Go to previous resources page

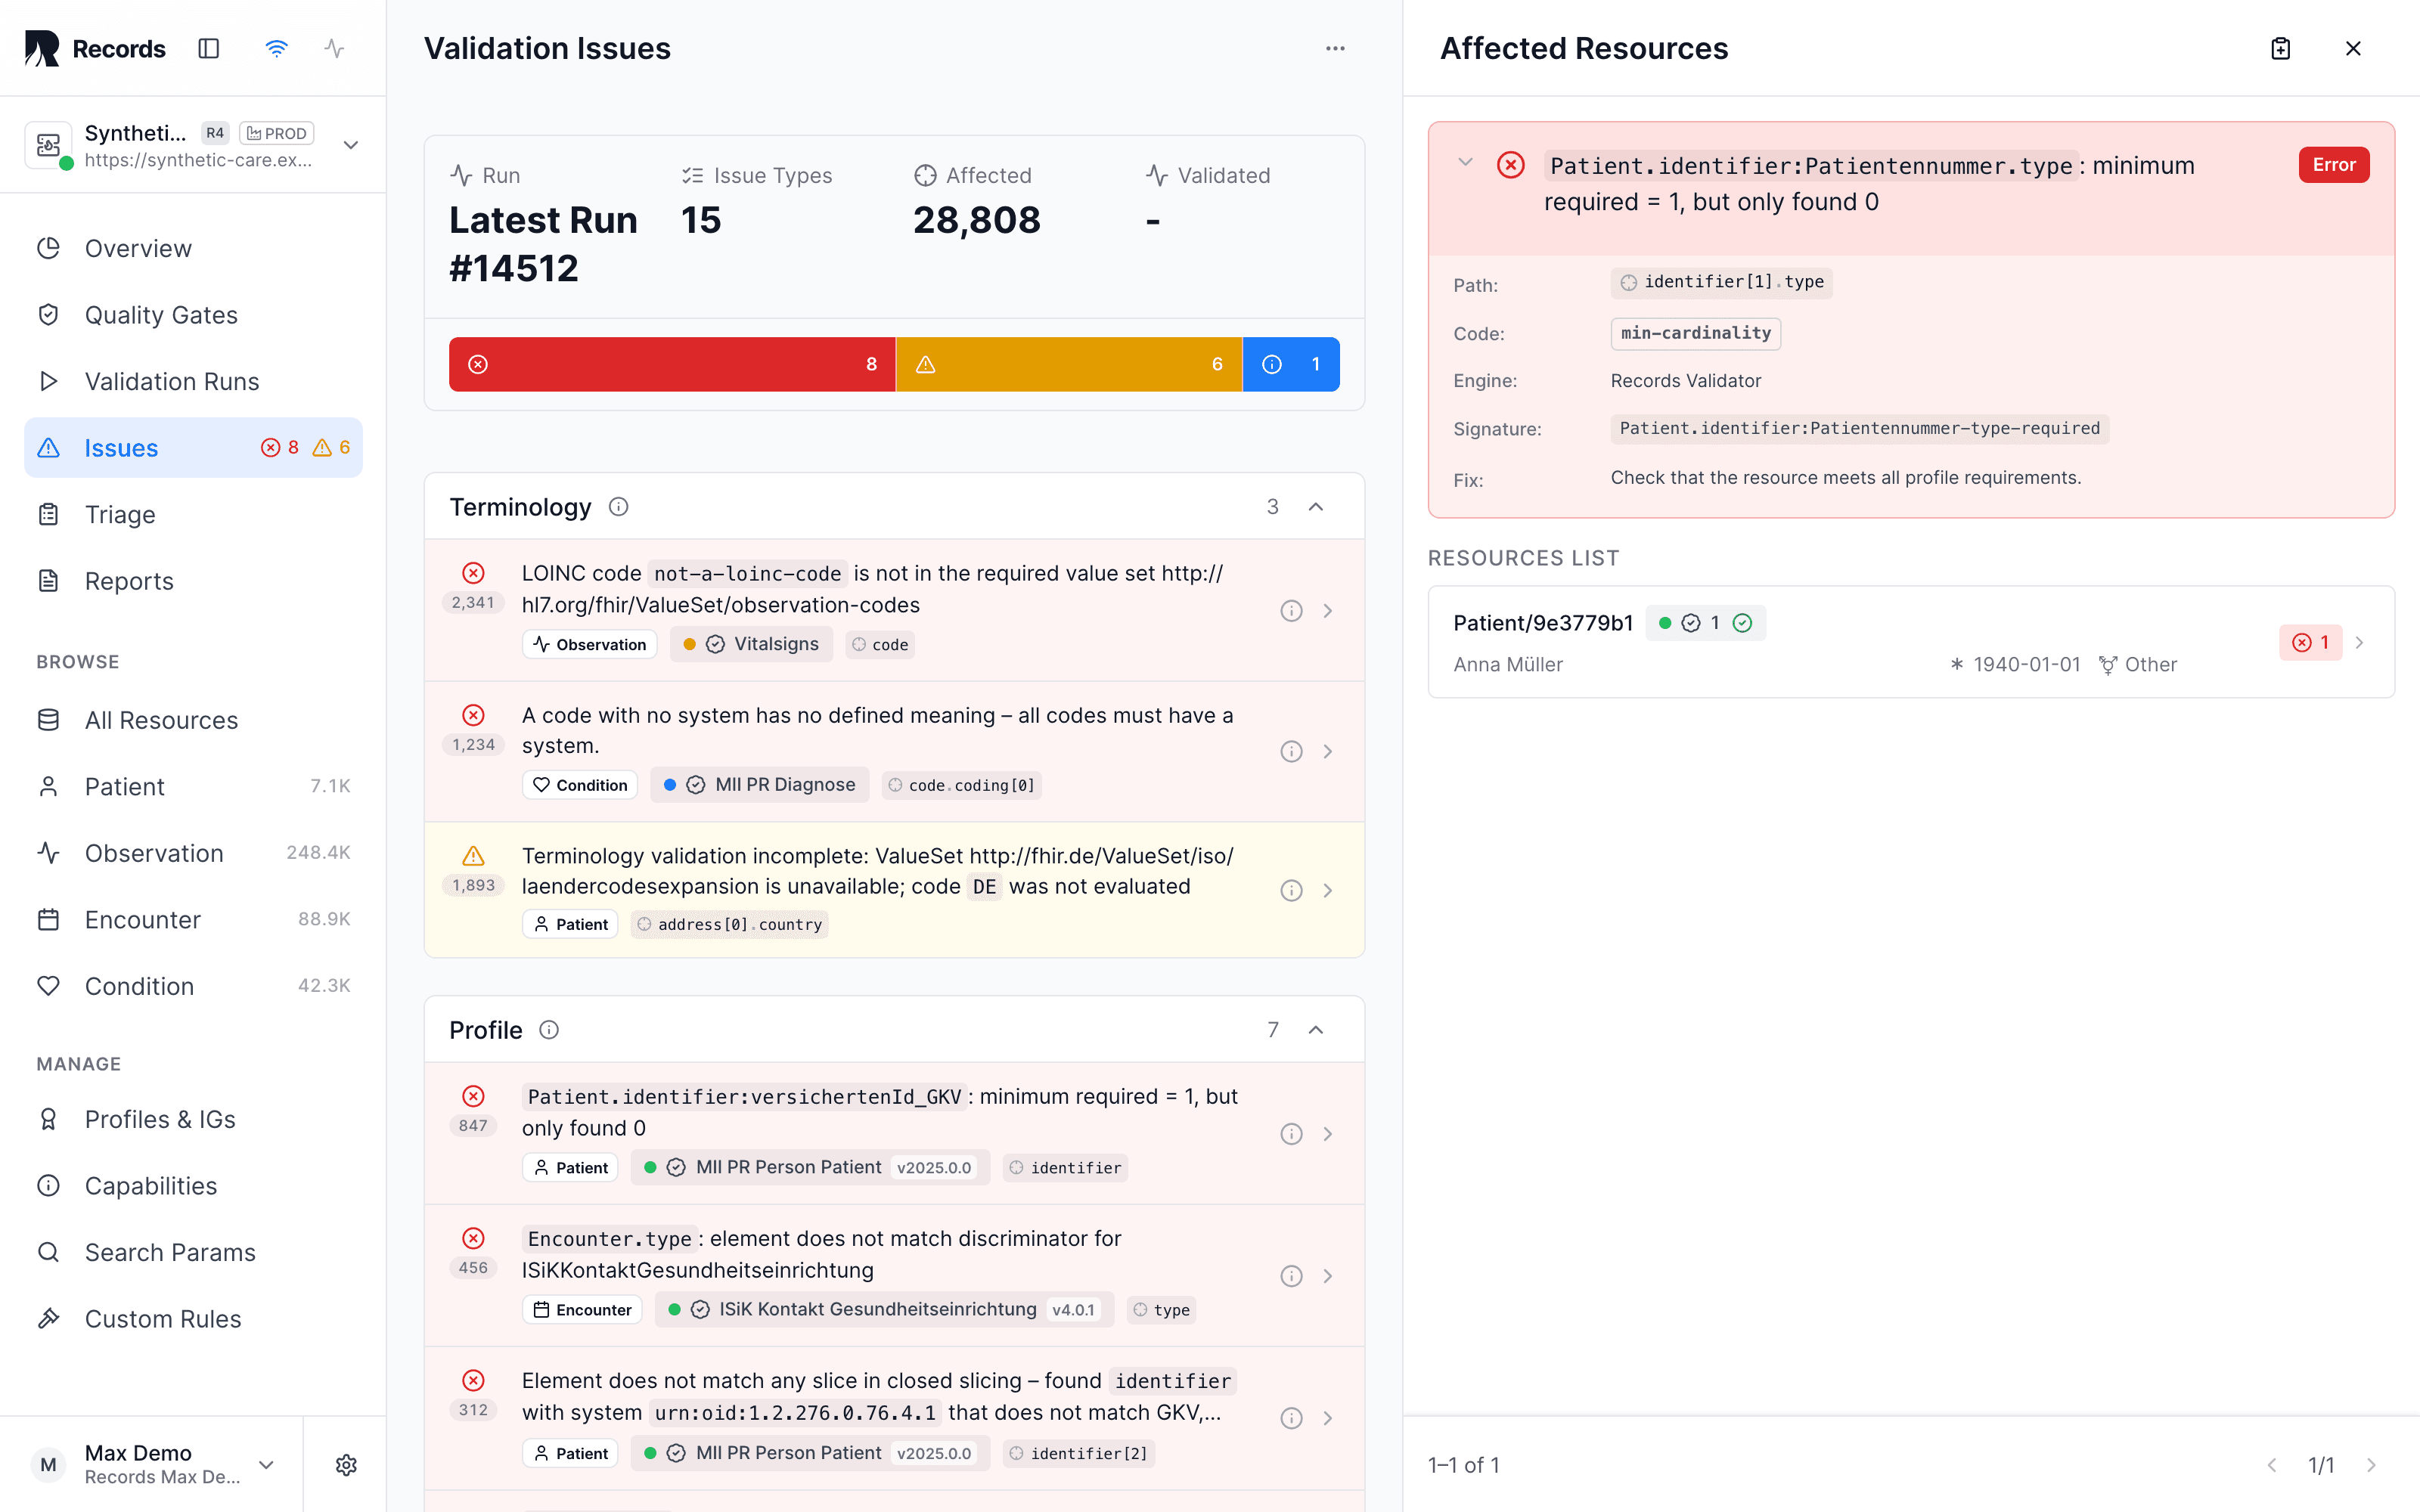(x=2272, y=1465)
